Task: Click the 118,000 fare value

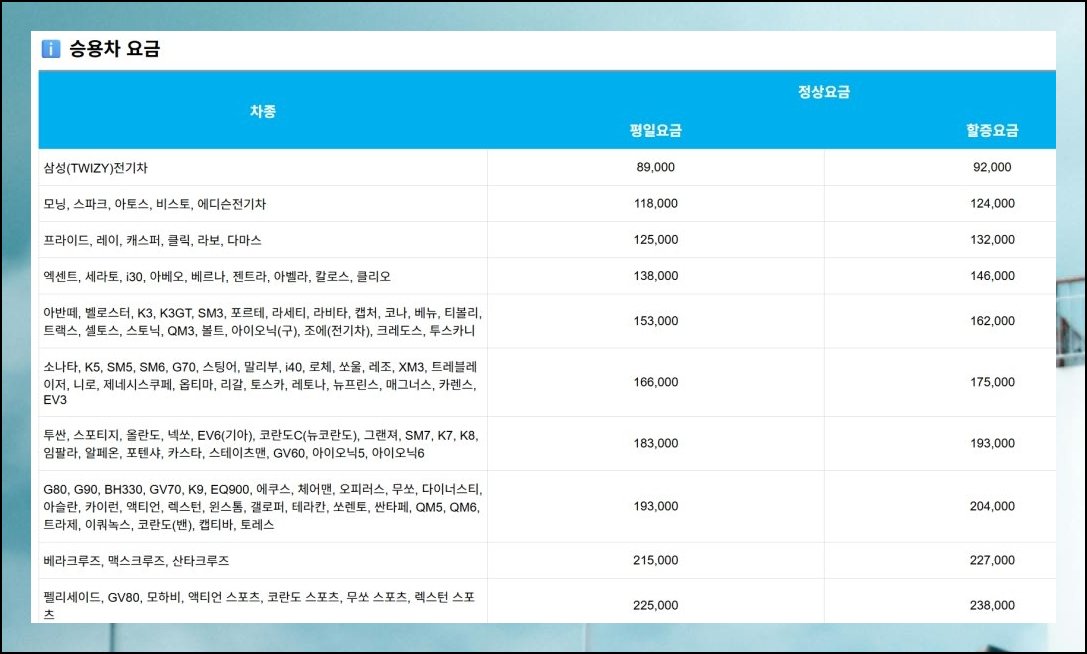Action: 656,203
